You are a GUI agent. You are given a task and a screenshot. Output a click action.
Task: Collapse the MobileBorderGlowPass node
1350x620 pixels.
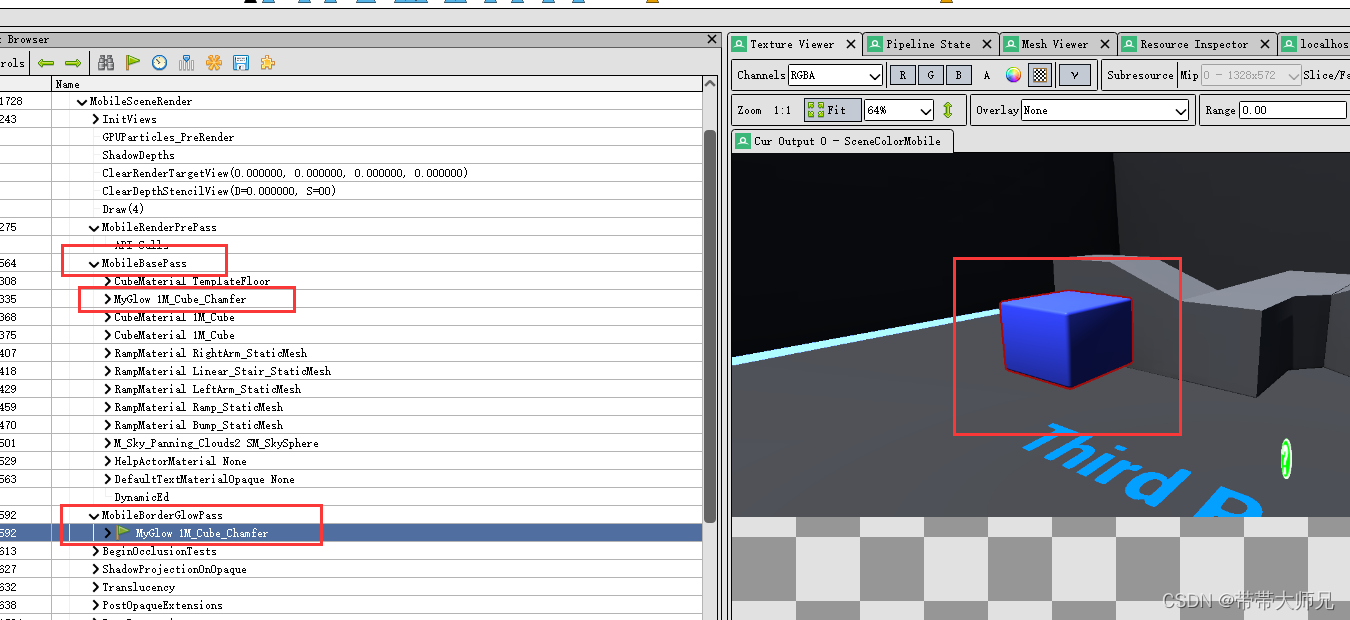click(95, 515)
